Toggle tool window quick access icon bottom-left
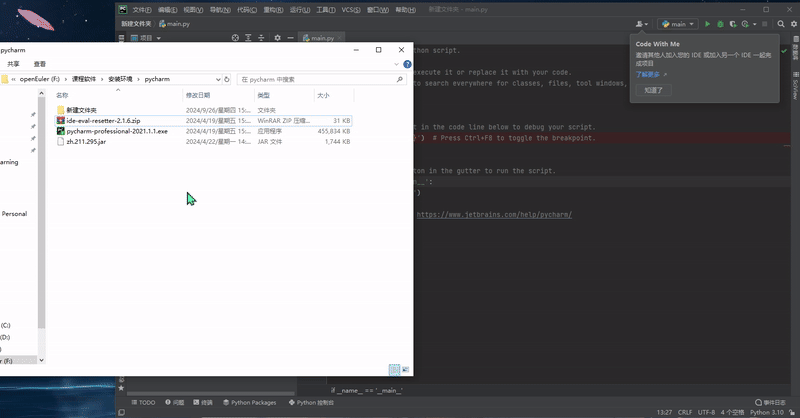The width and height of the screenshot is (800, 418). (x=121, y=412)
